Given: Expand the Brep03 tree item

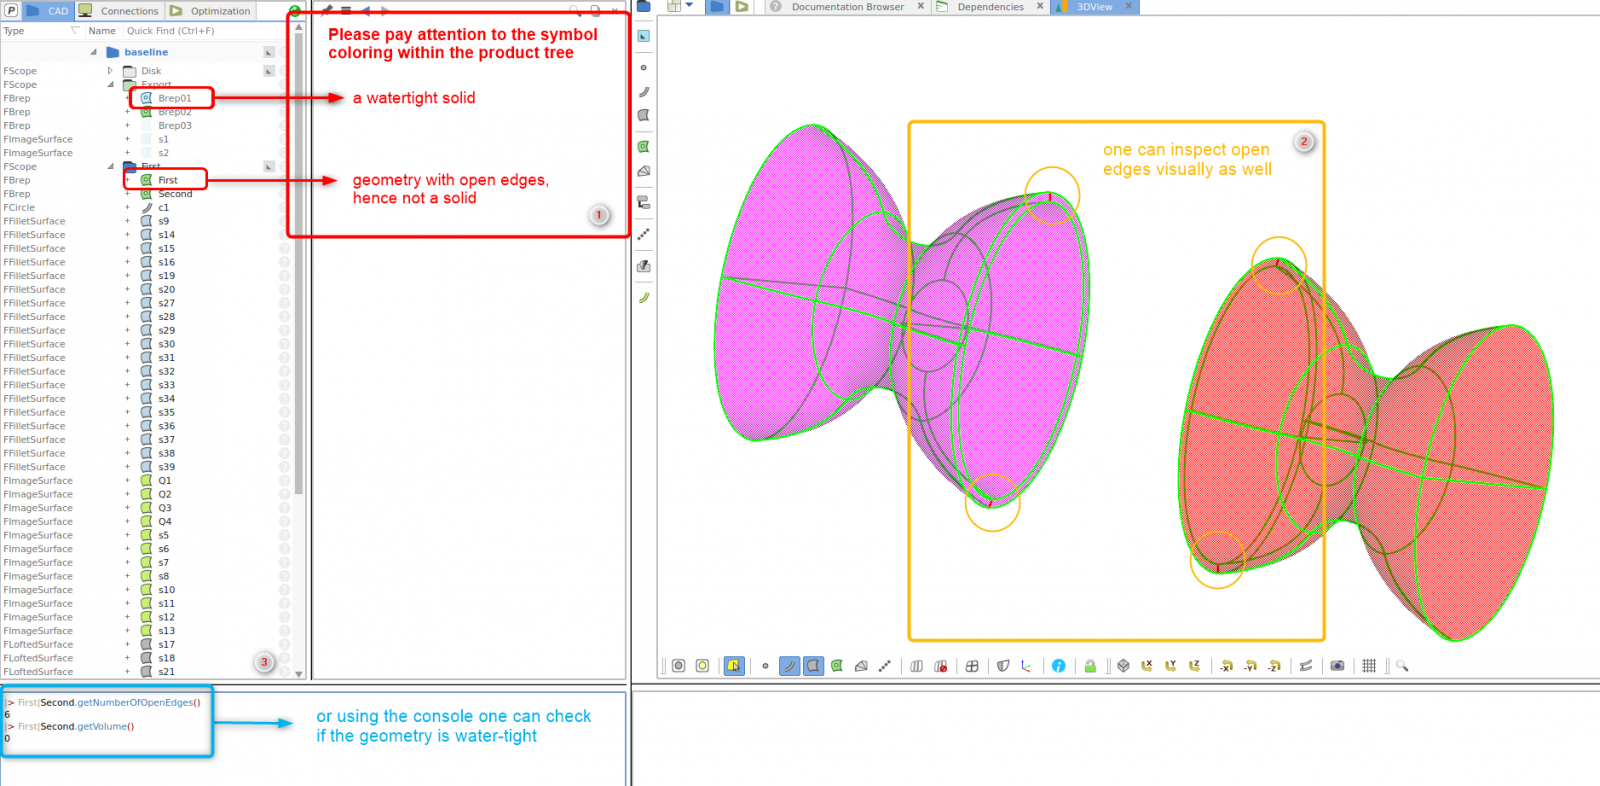Looking at the screenshot, I should [127, 126].
